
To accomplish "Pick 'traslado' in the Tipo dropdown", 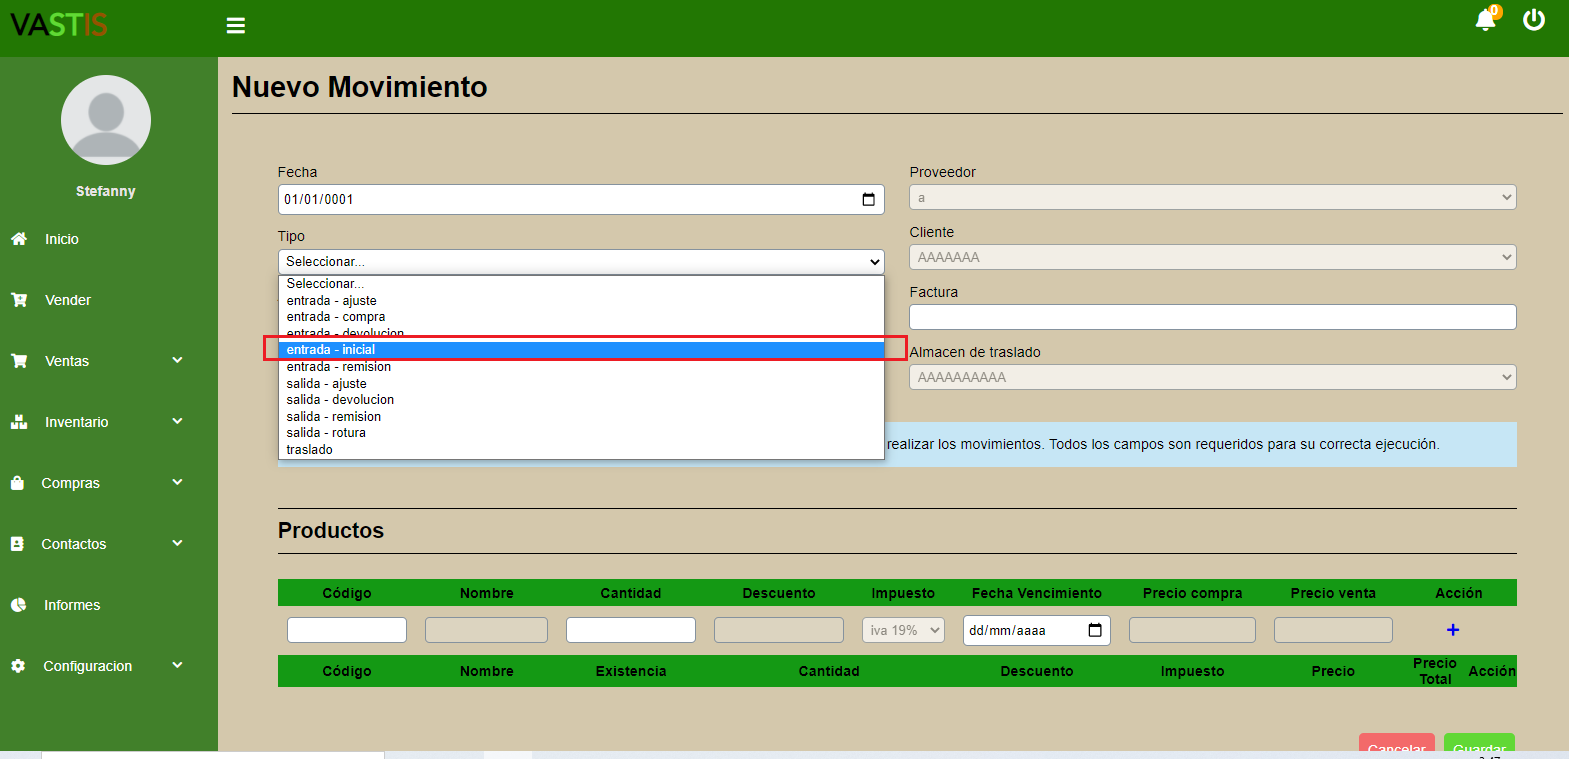I will [310, 450].
